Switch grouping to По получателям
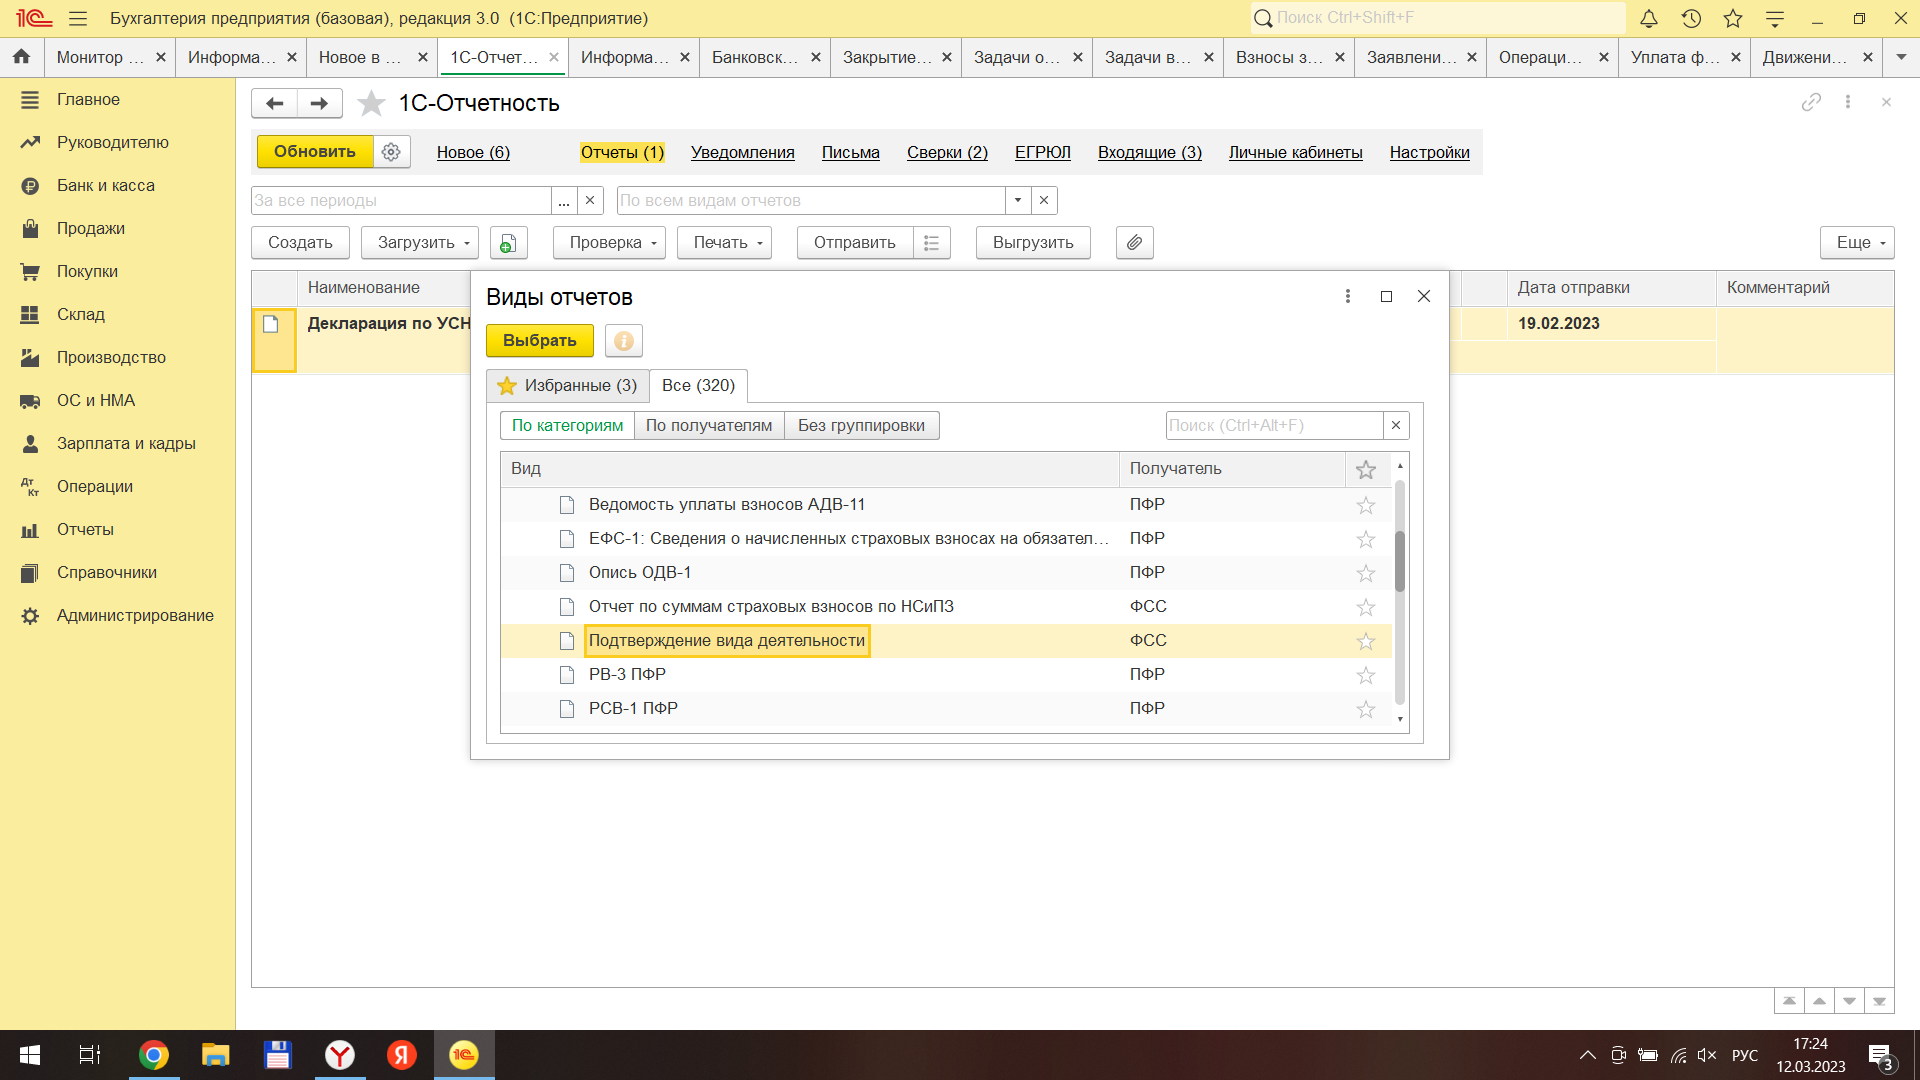This screenshot has height=1080, width=1920. point(708,425)
